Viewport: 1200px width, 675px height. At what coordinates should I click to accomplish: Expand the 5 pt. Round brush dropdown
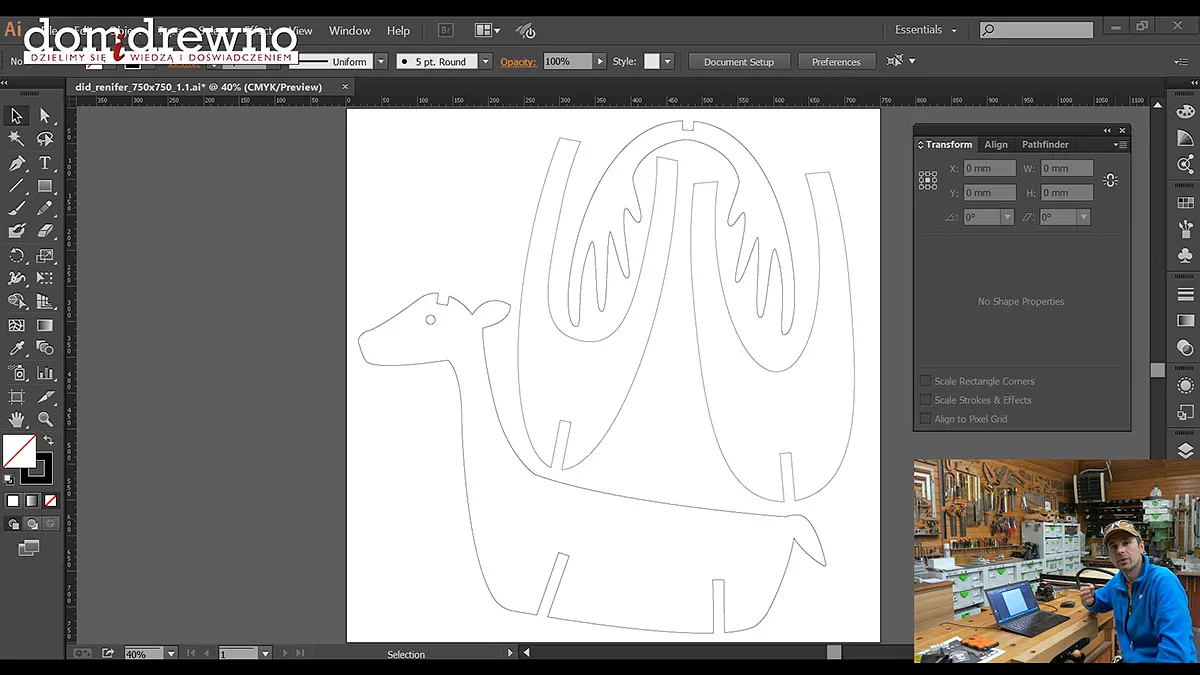486,62
